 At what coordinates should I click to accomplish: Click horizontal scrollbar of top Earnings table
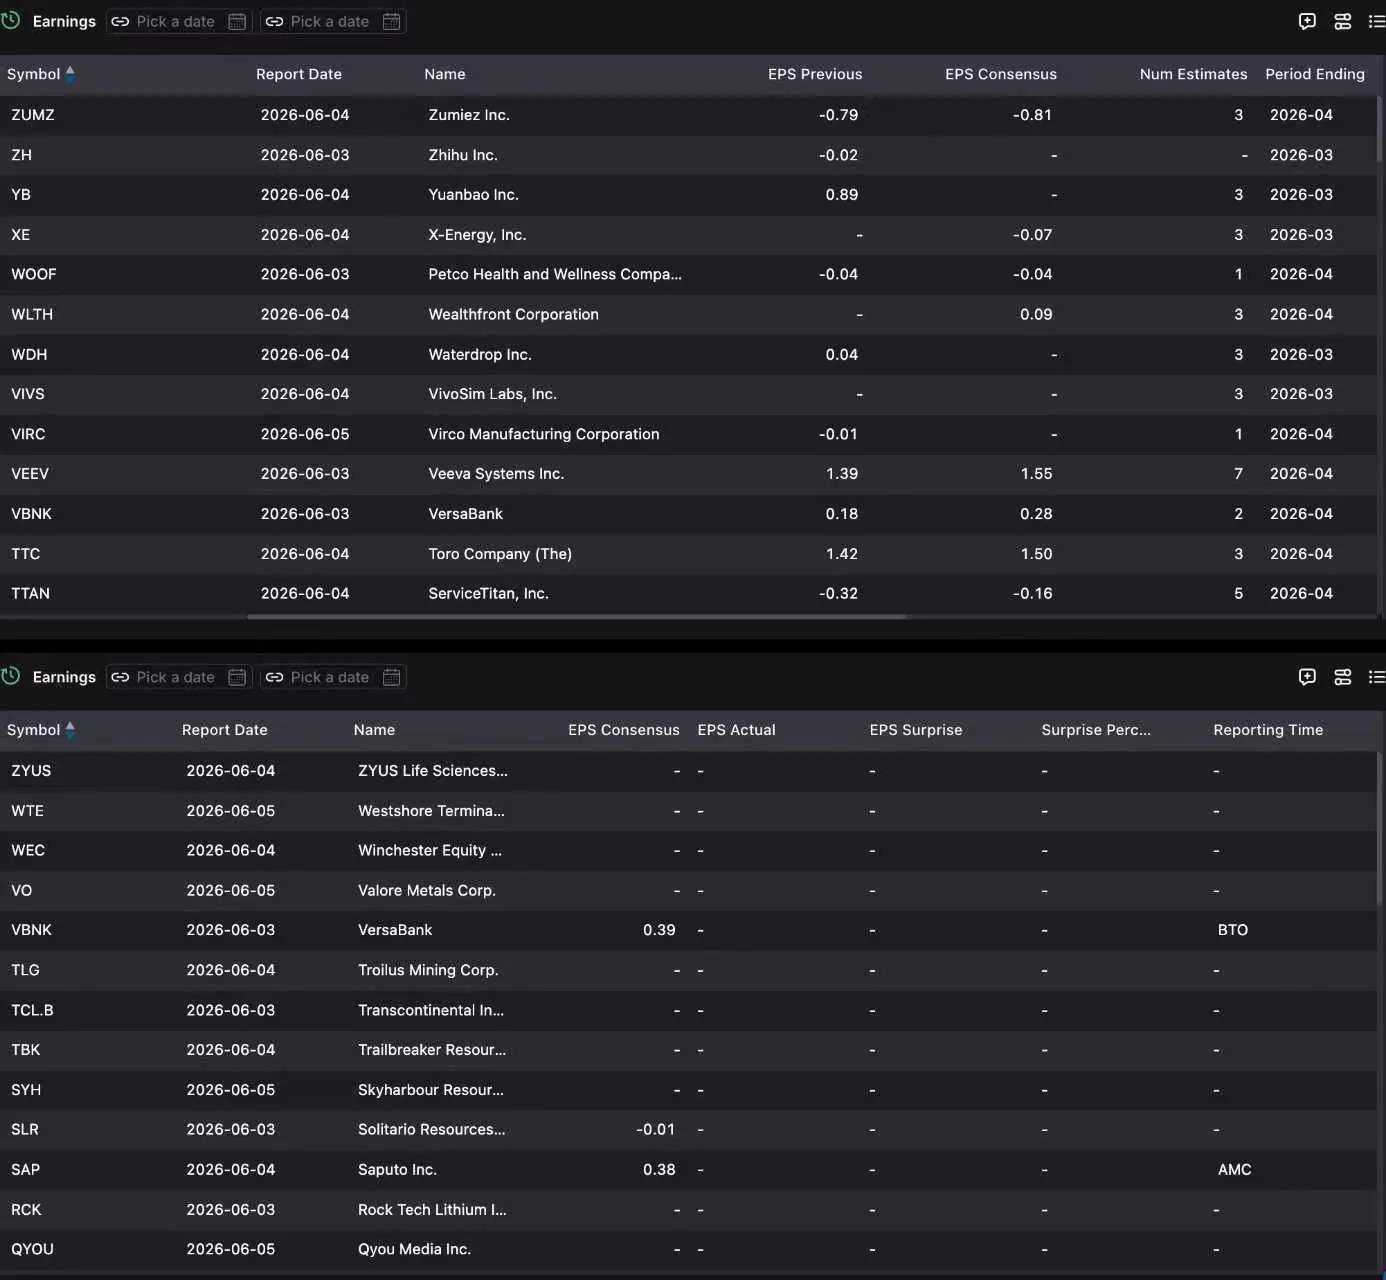coord(576,617)
